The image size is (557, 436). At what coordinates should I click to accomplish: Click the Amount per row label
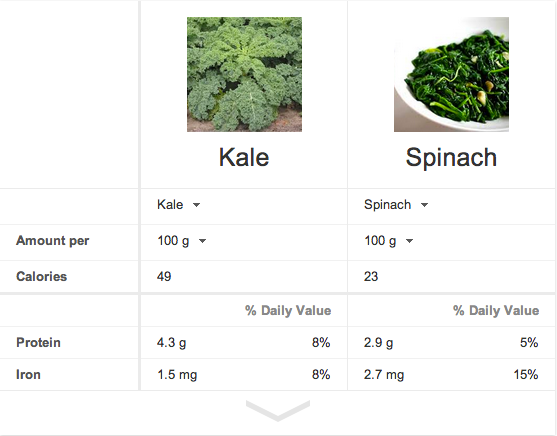(53, 241)
